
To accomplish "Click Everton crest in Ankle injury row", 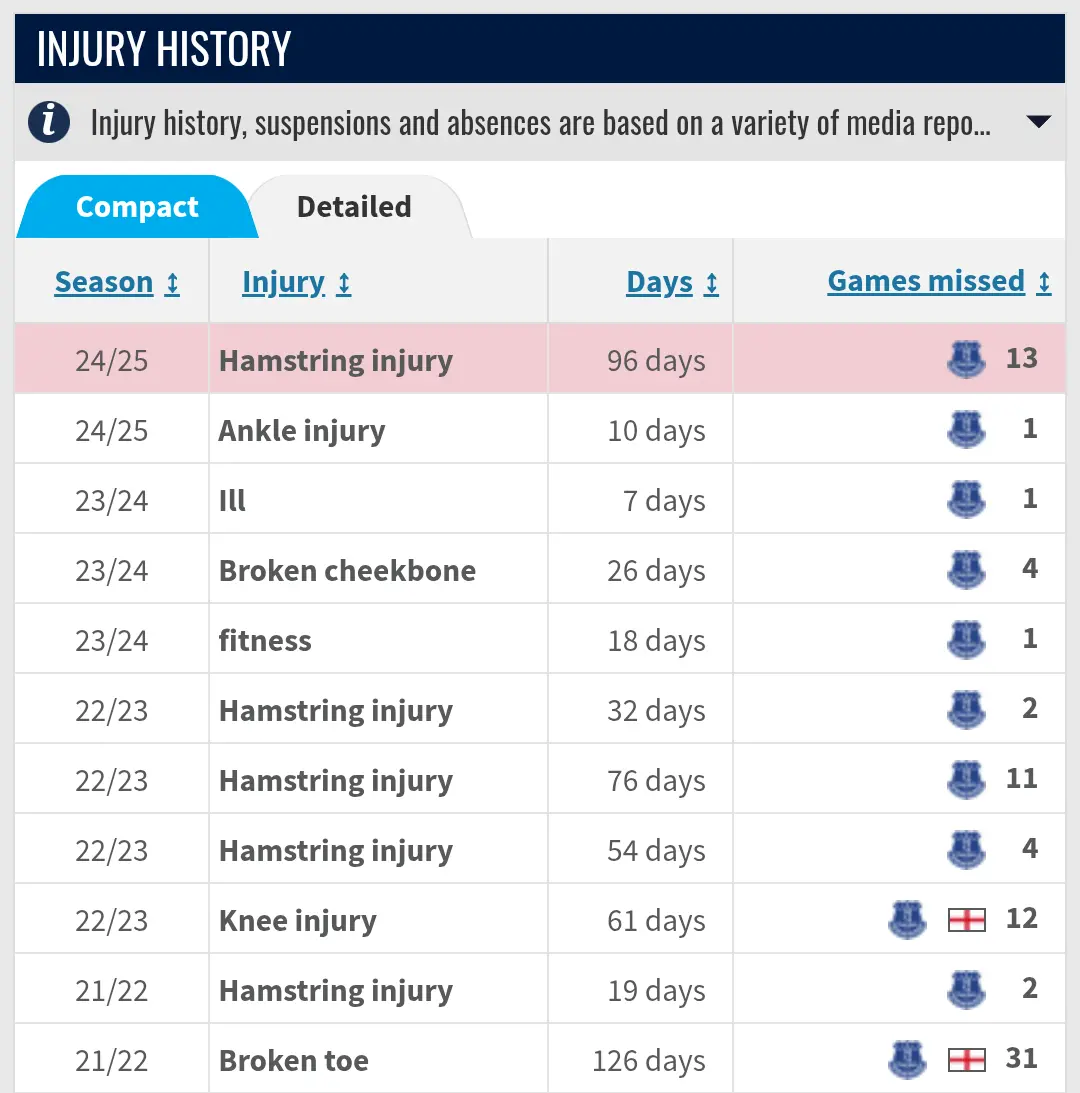I will 966,430.
